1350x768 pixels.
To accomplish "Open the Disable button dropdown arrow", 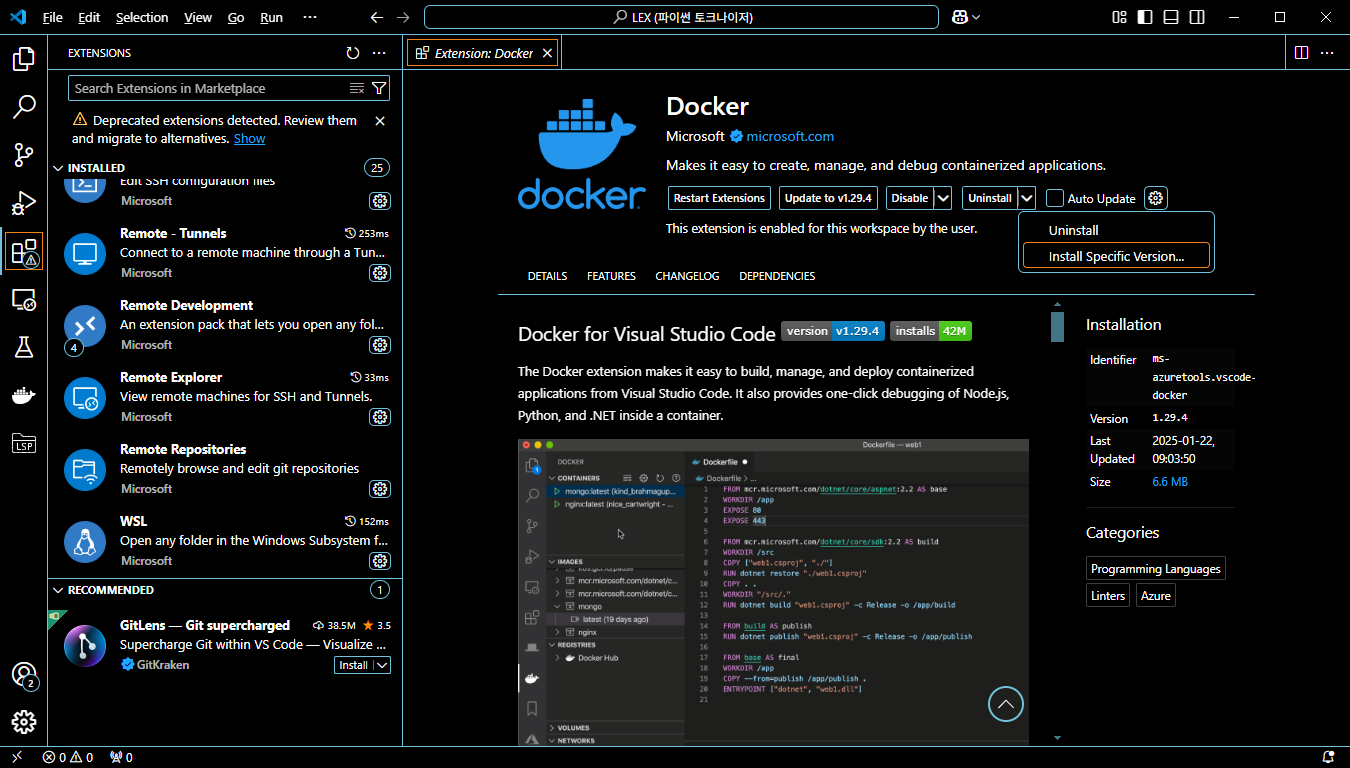I will 944,198.
